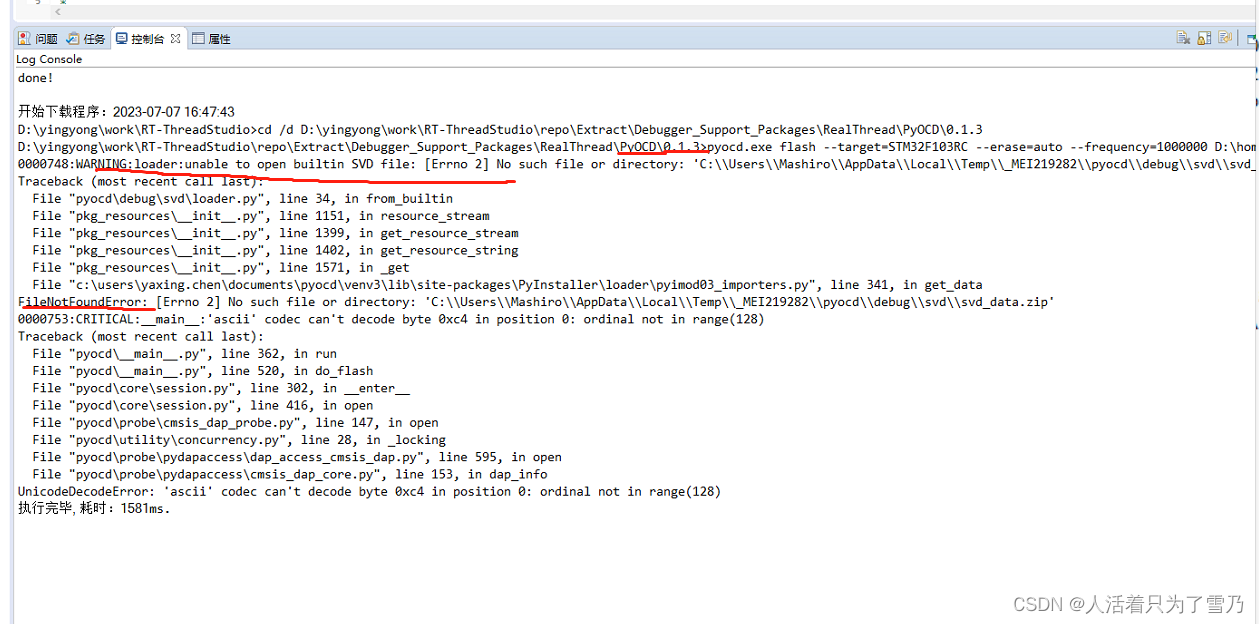Pin the console view
The height and width of the screenshot is (624, 1259).
pos(1225,37)
